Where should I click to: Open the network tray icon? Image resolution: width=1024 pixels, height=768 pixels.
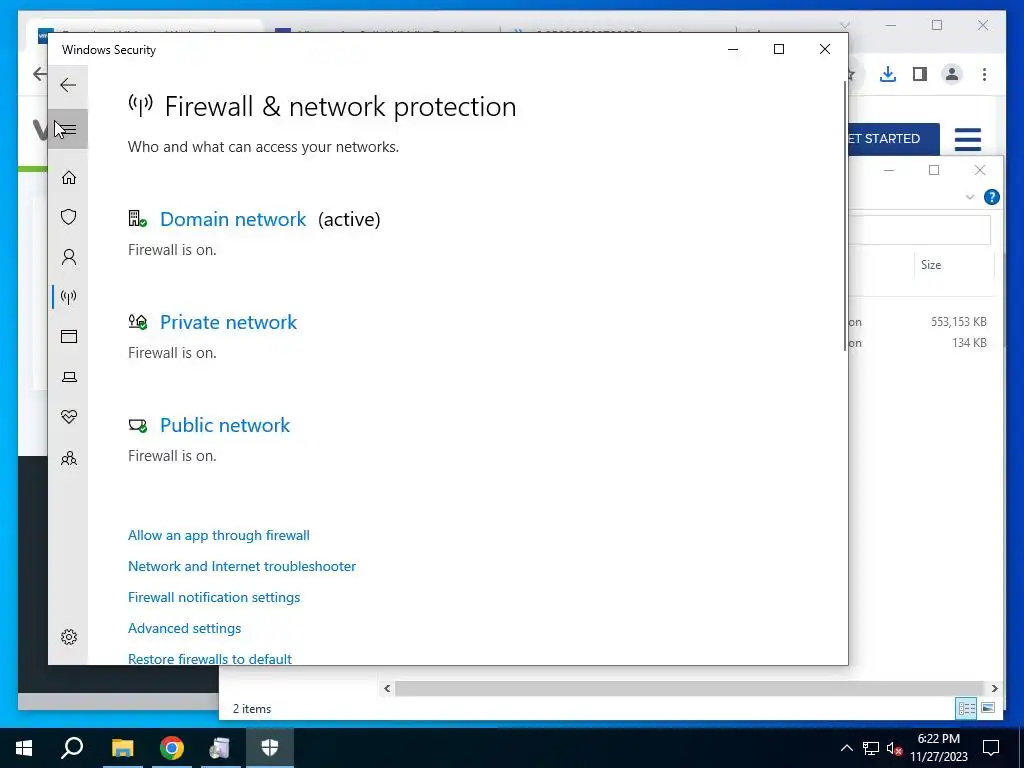[x=871, y=748]
